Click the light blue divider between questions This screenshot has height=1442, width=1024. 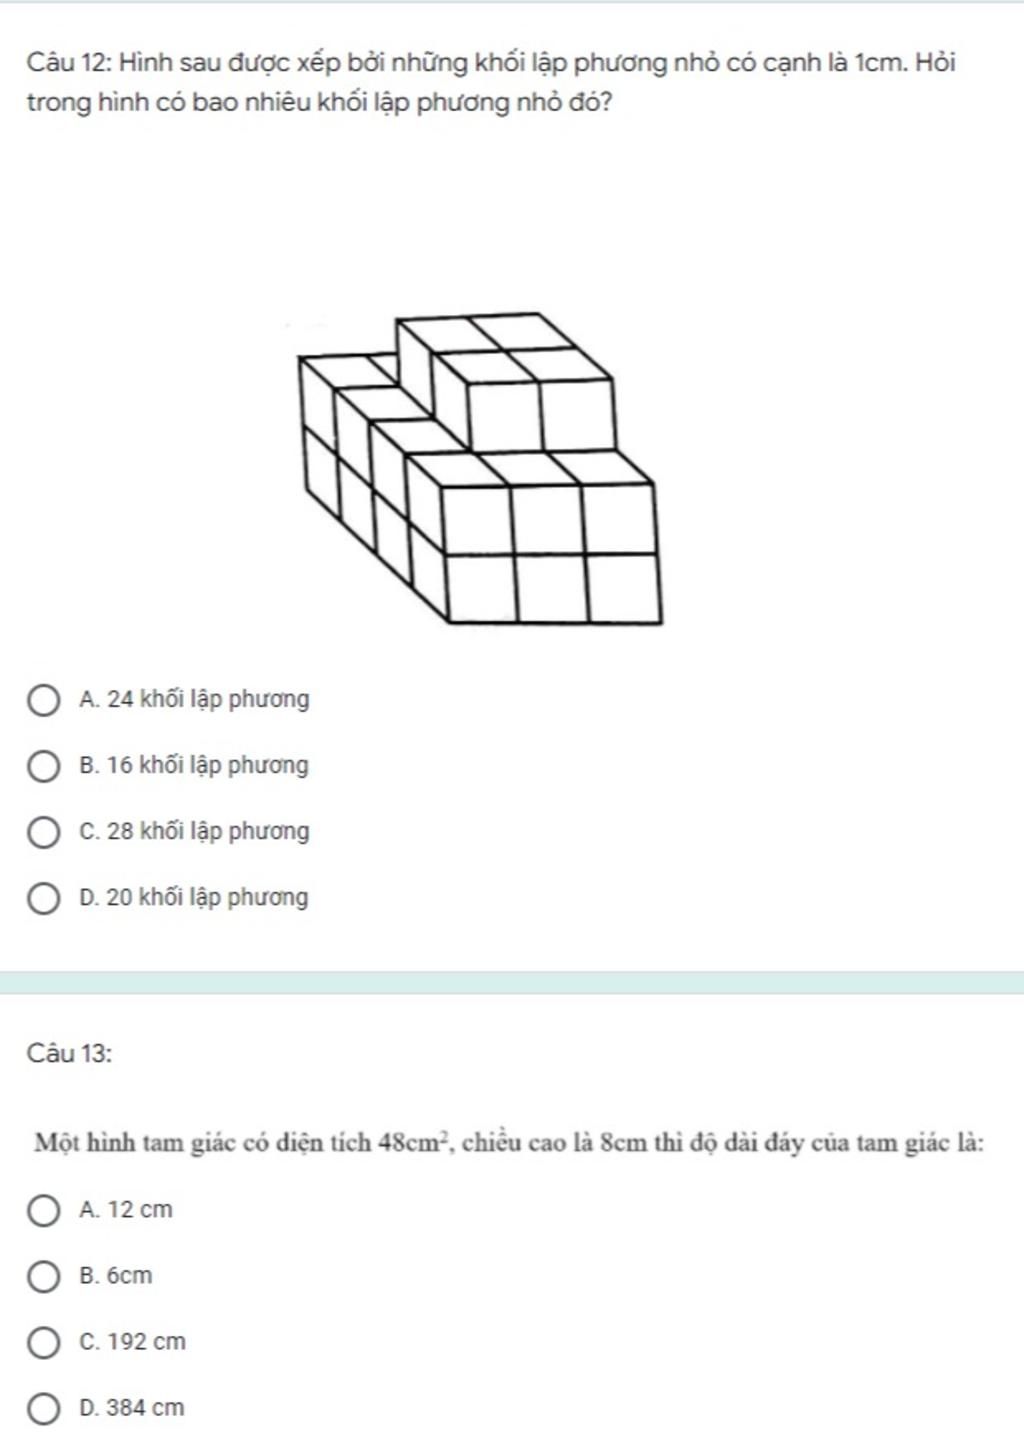[x=512, y=982]
